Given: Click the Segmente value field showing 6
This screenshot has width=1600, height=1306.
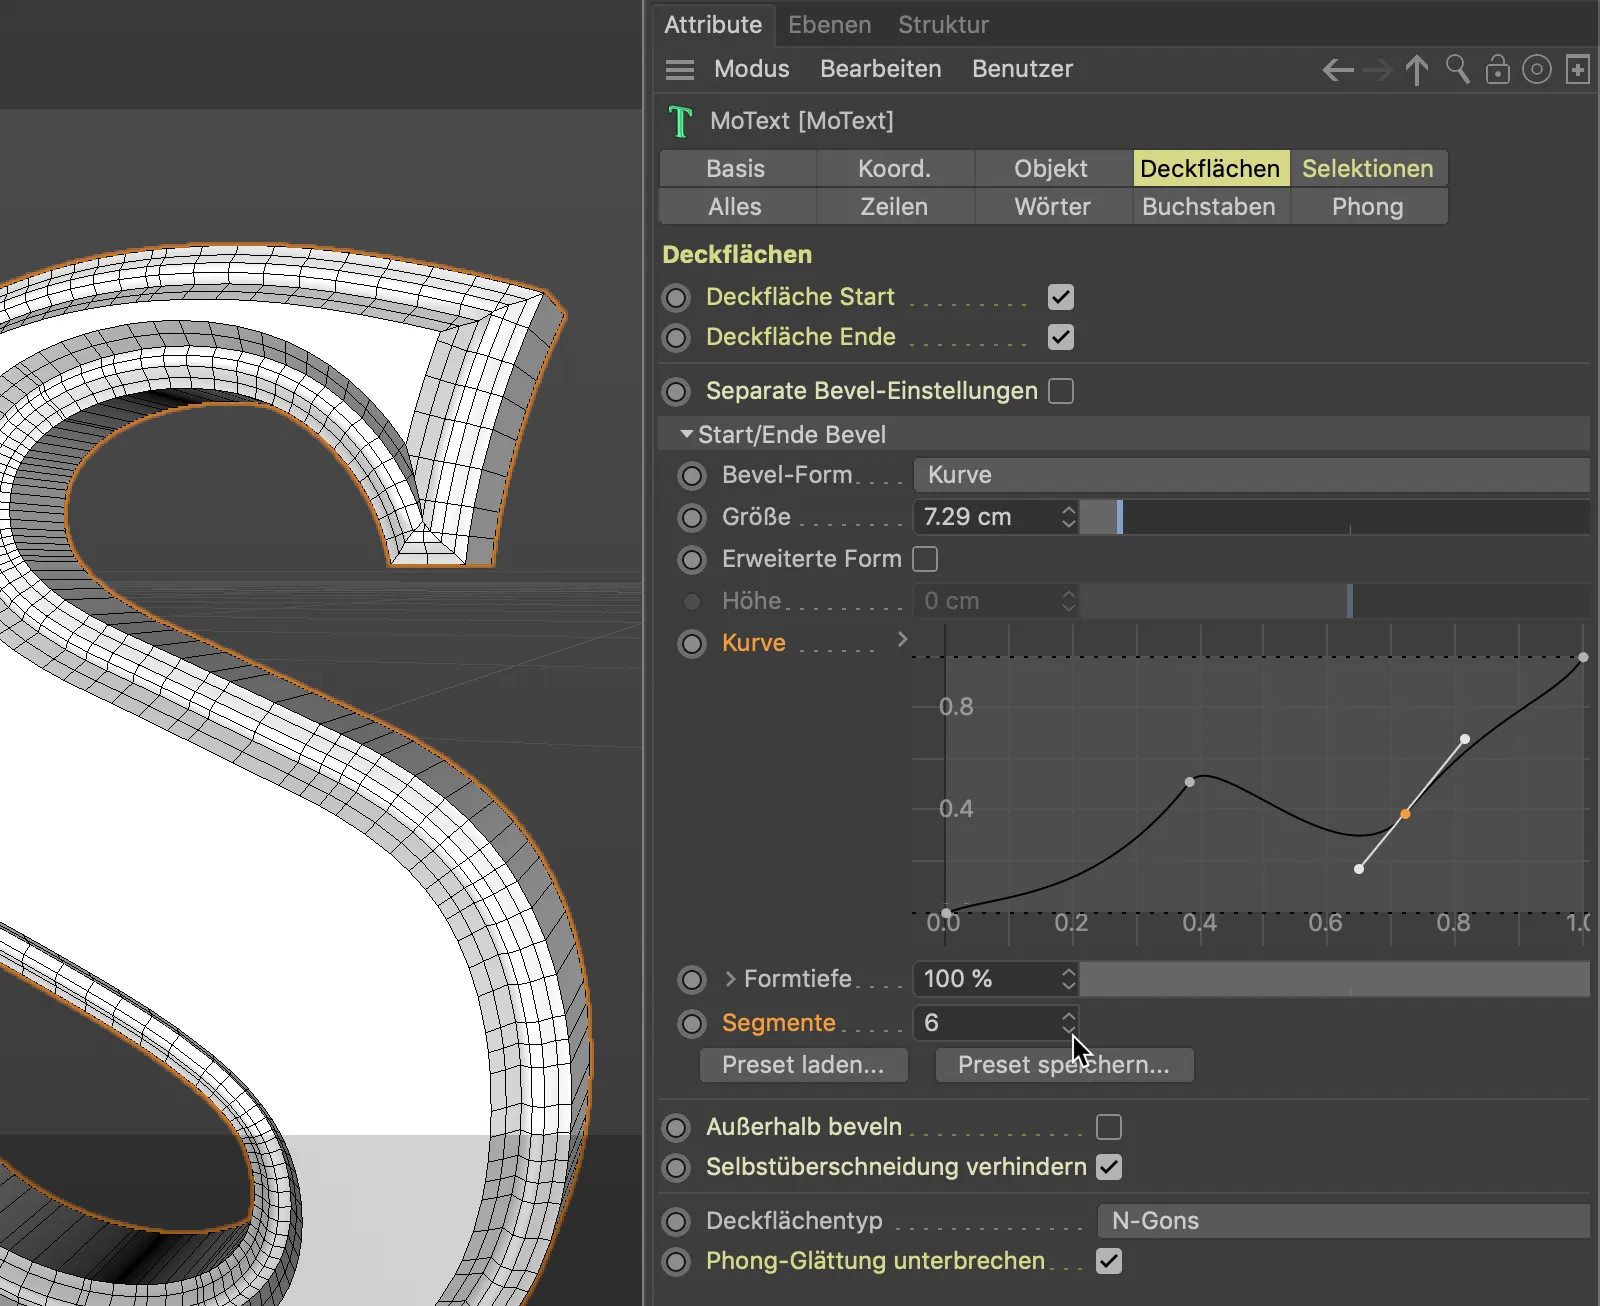Looking at the screenshot, I should click(987, 1023).
